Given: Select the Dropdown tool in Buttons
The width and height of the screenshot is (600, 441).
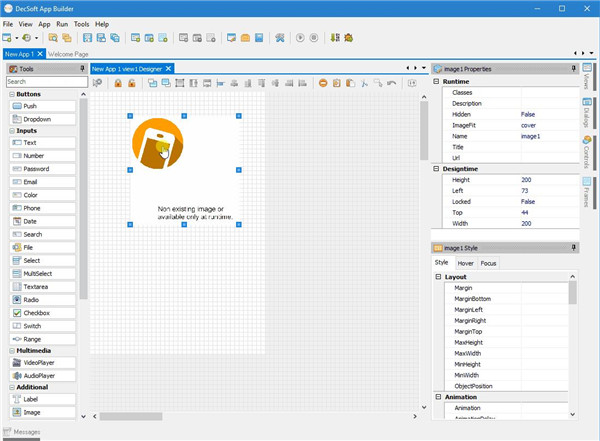Looking at the screenshot, I should click(x=40, y=119).
